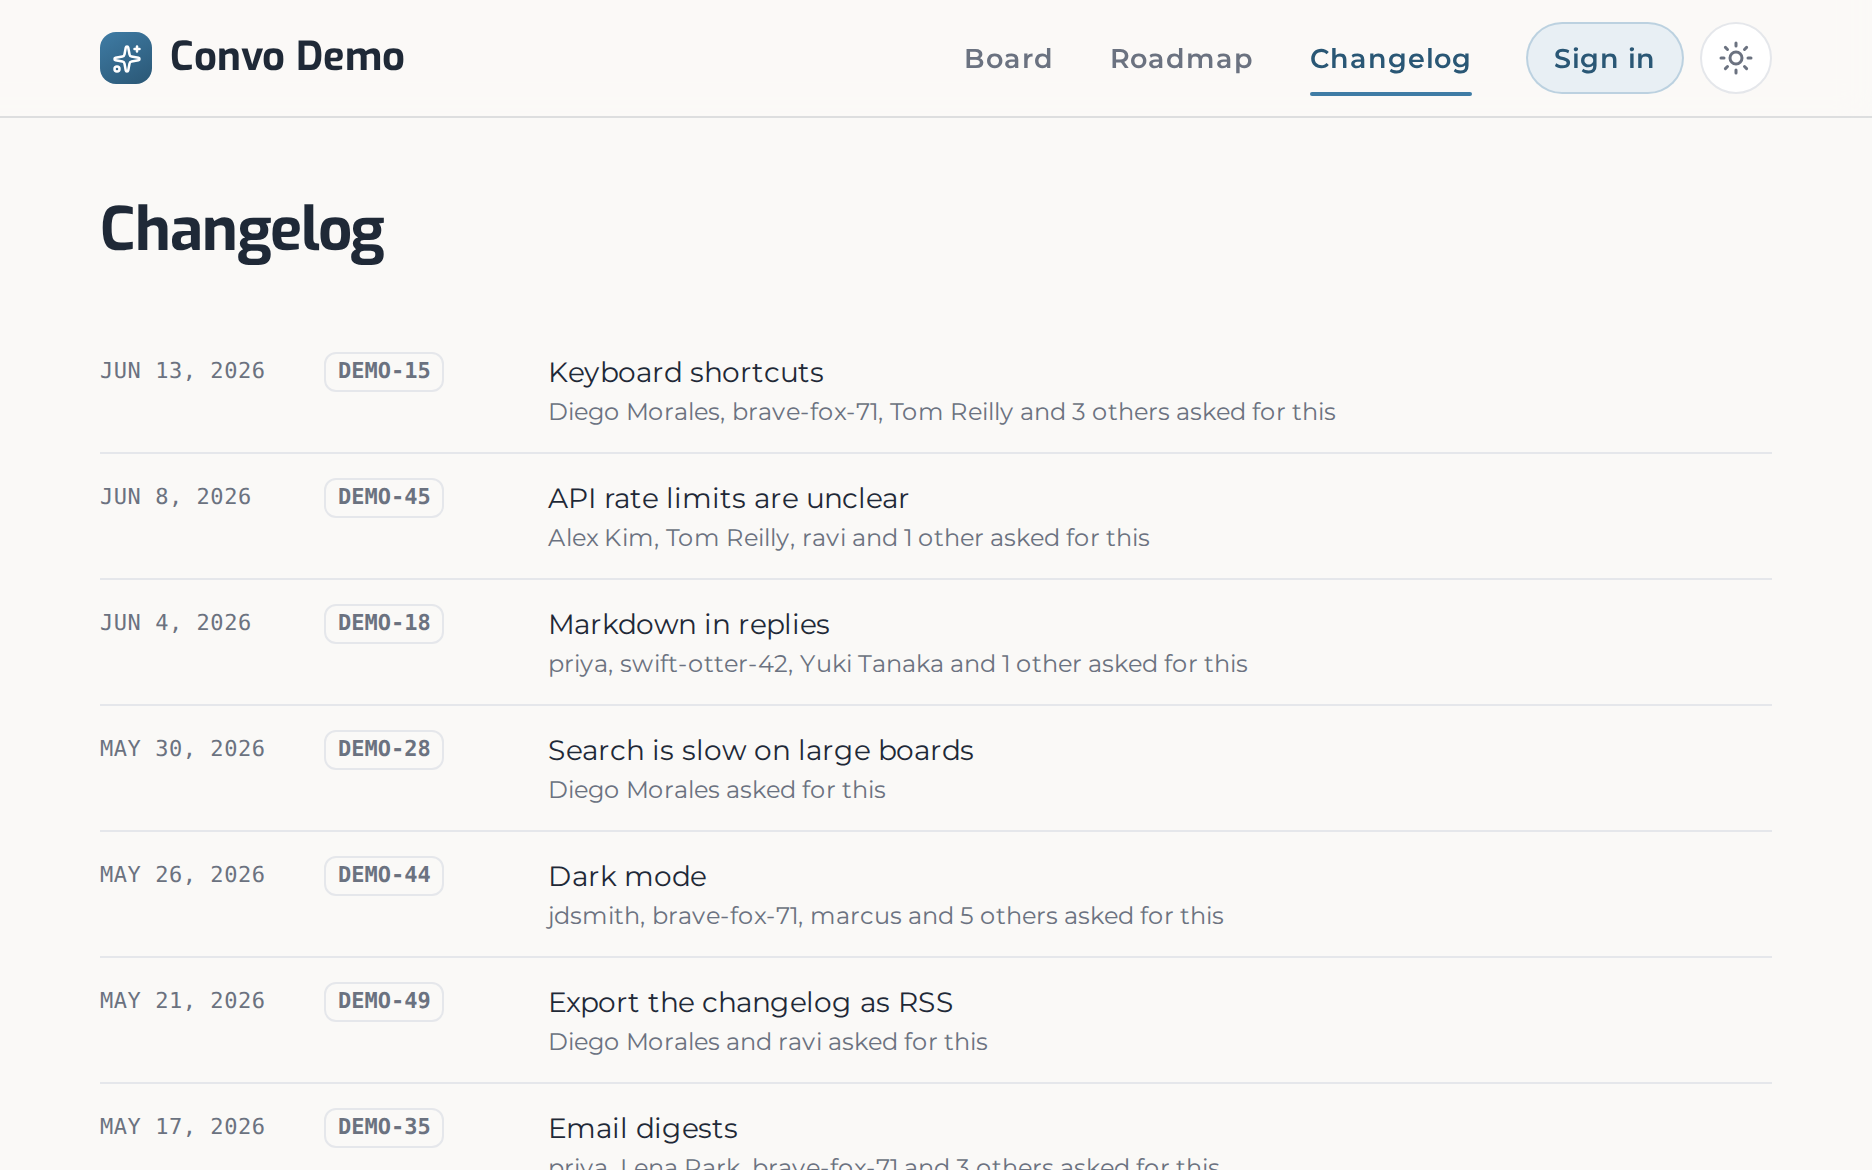
Task: Click the DEMO-45 badge
Action: pos(384,497)
